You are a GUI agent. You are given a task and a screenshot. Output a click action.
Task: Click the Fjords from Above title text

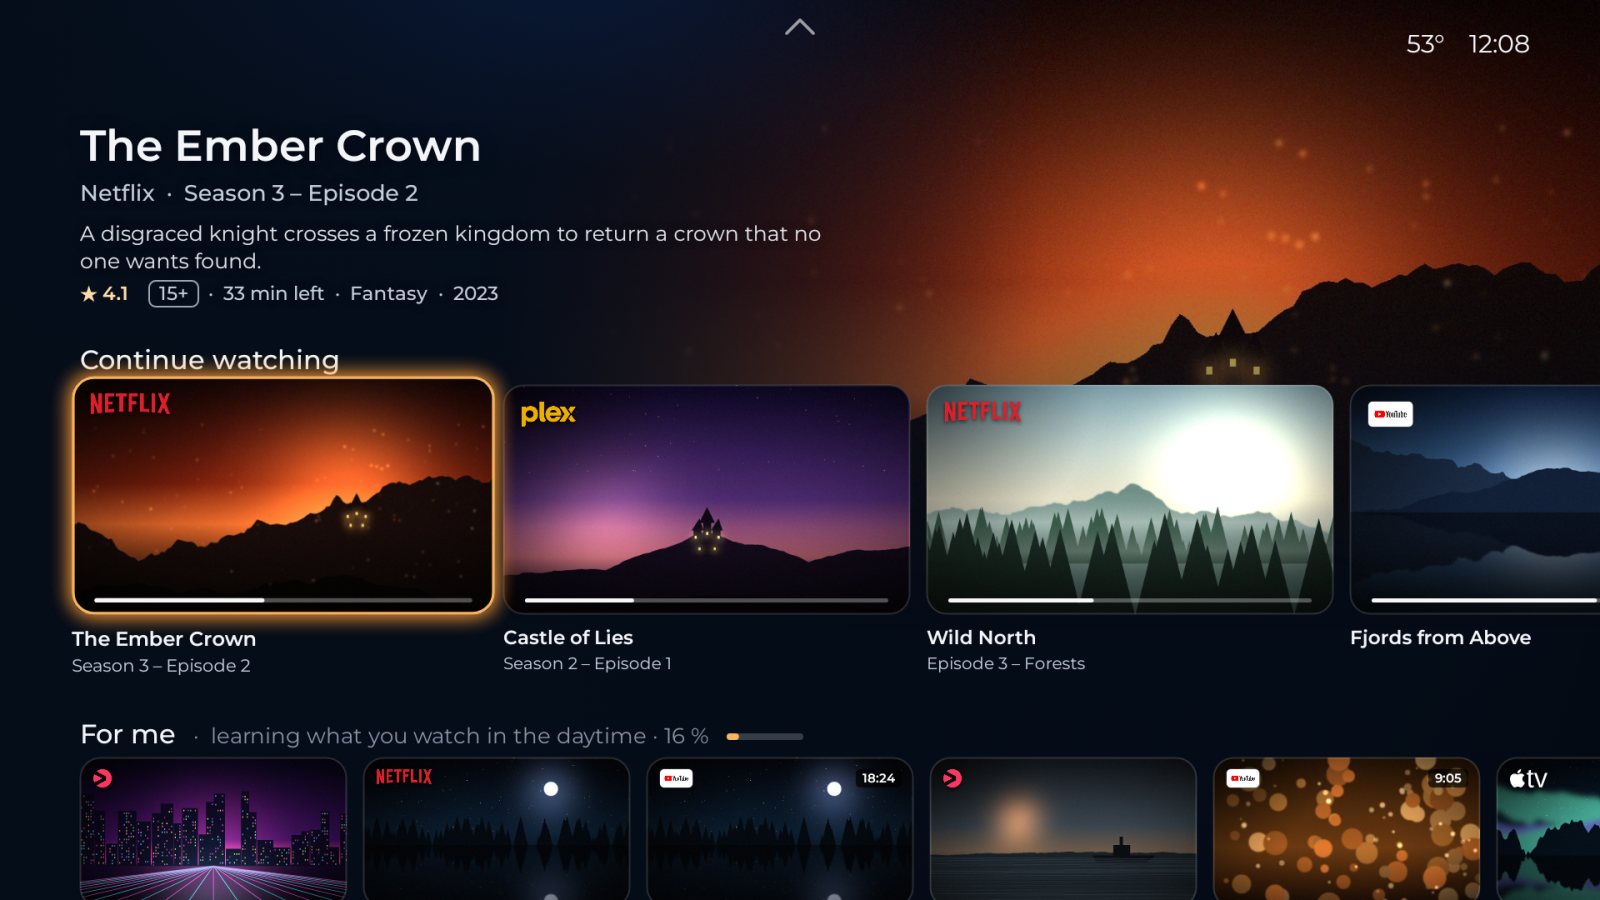pyautogui.click(x=1440, y=637)
